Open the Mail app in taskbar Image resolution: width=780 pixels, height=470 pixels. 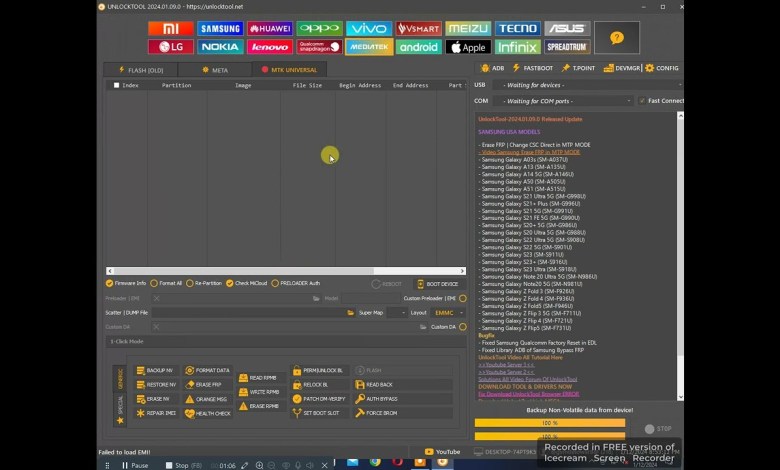353,462
